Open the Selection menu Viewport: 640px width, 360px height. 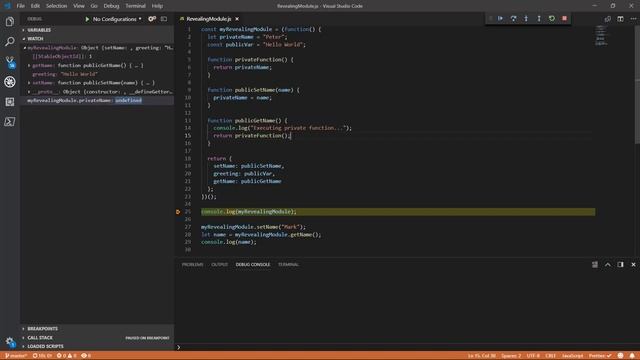[56, 6]
